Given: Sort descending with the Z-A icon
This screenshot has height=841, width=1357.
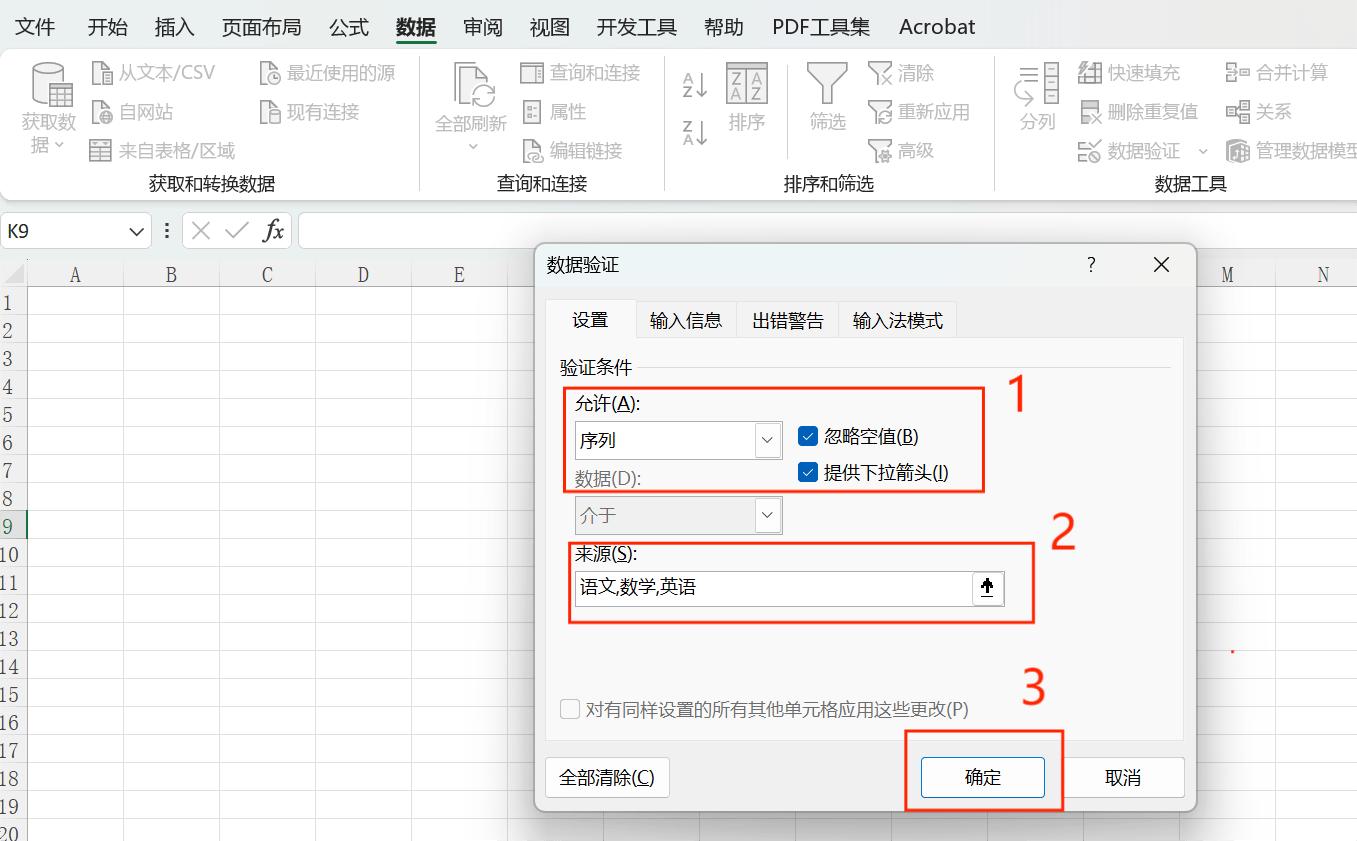Looking at the screenshot, I should [695, 132].
